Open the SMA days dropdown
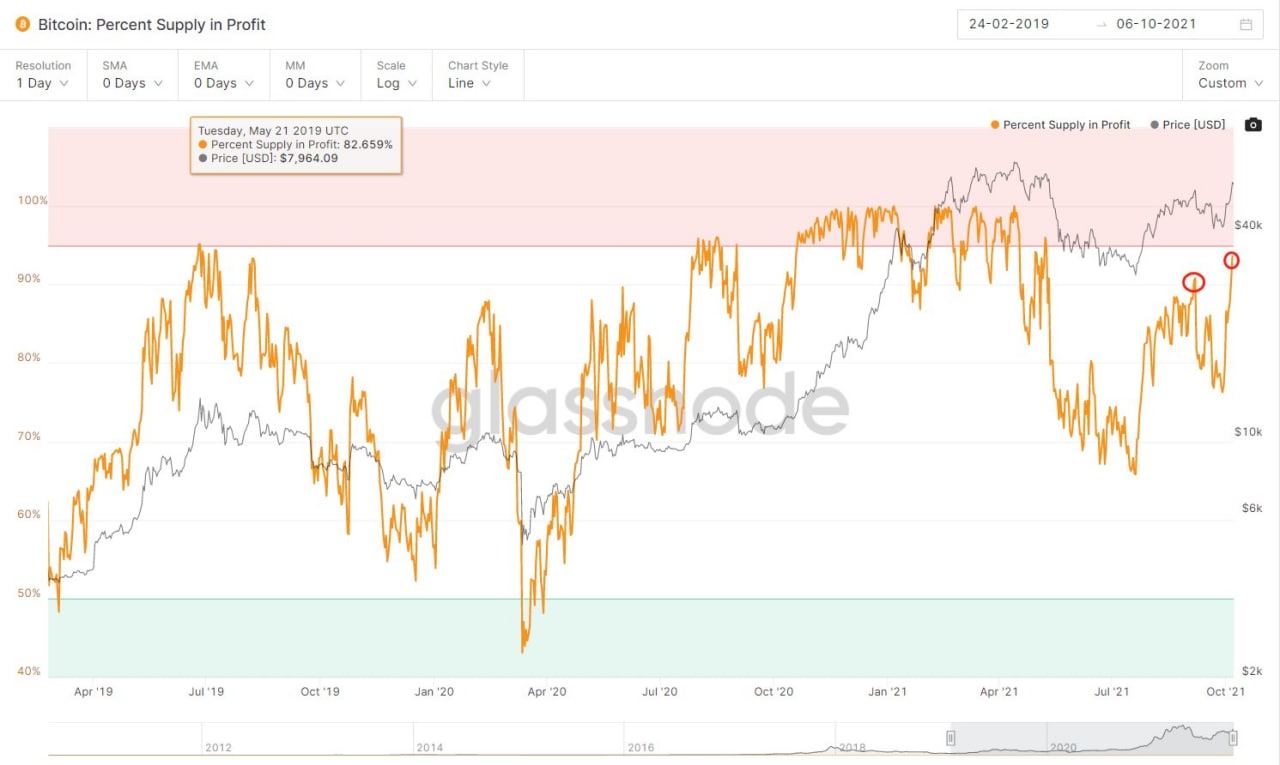The image size is (1280, 765). tap(131, 83)
